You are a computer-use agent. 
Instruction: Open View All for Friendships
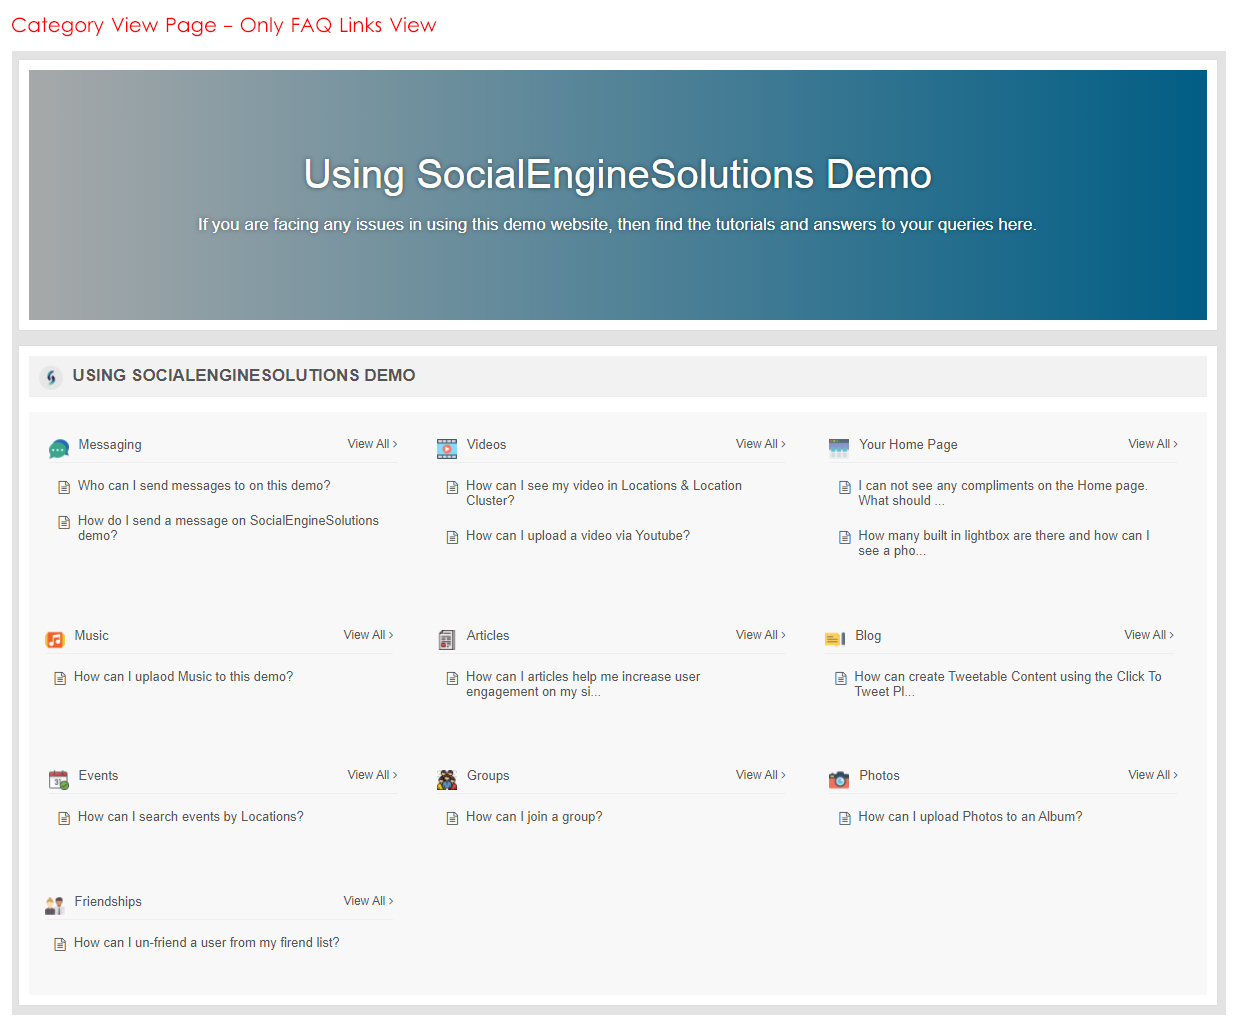tap(368, 901)
